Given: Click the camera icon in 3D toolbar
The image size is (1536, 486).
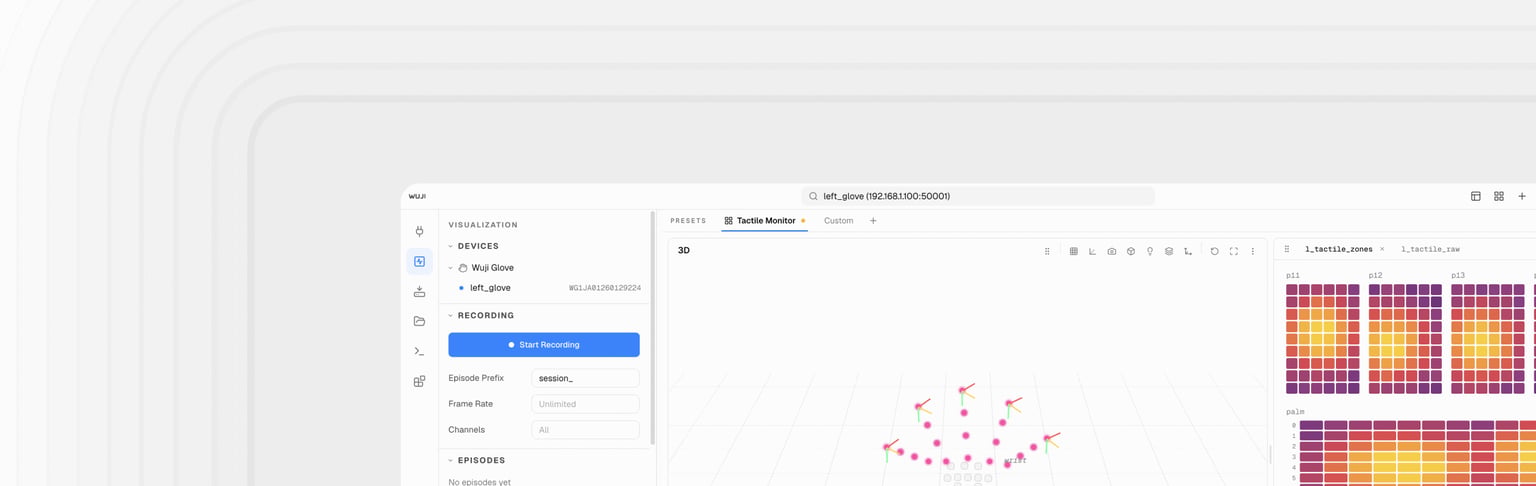Looking at the screenshot, I should [1111, 251].
